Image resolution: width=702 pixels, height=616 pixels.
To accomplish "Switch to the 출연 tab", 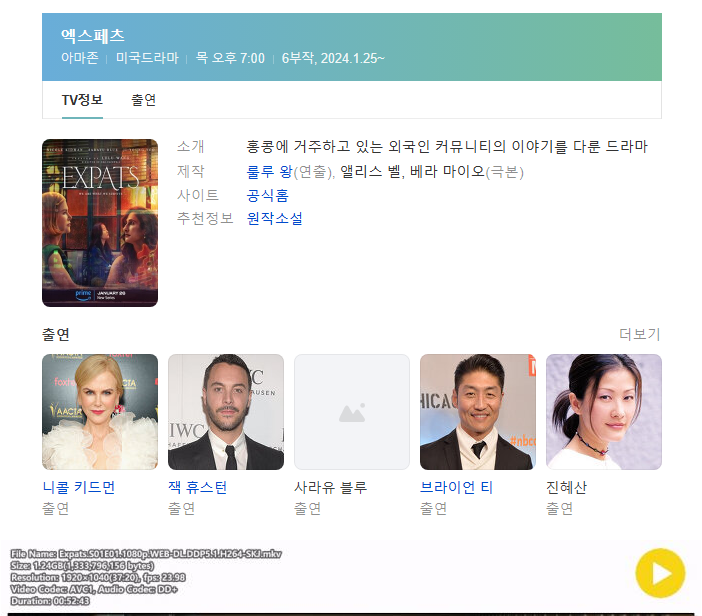I will (143, 100).
